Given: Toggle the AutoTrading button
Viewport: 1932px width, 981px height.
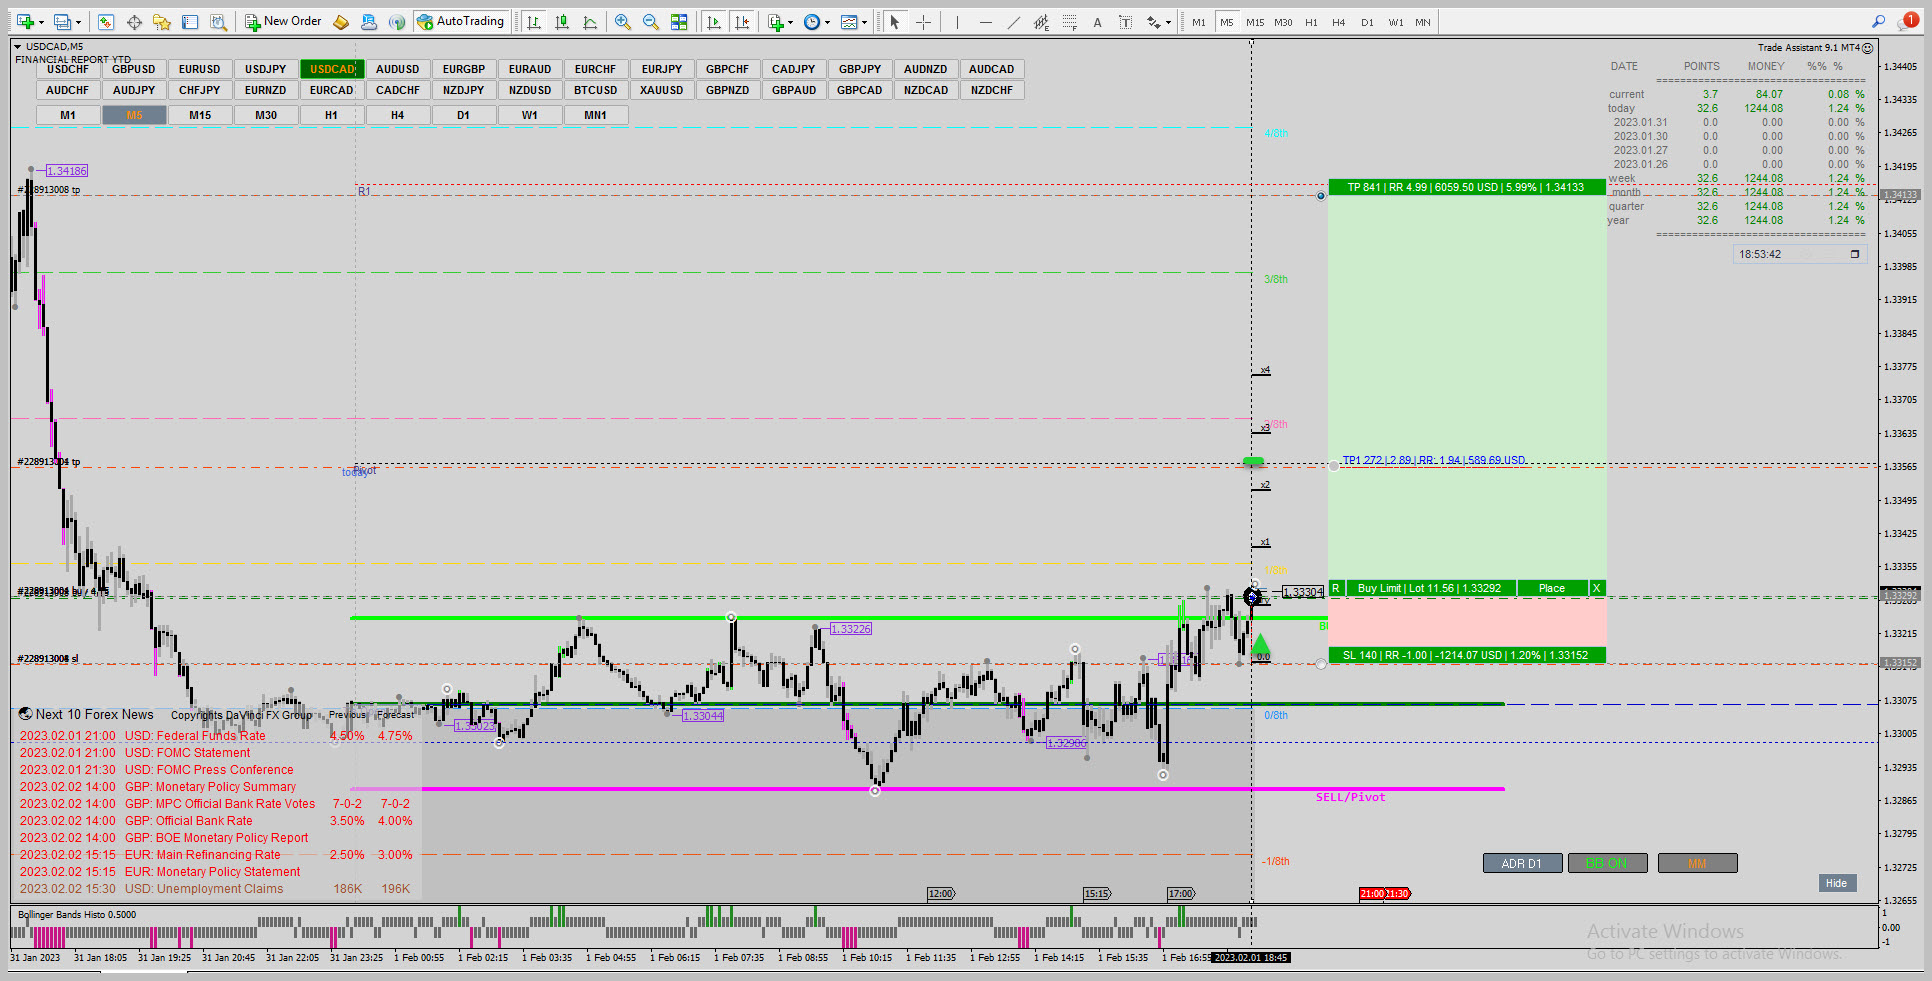Looking at the screenshot, I should click(461, 21).
